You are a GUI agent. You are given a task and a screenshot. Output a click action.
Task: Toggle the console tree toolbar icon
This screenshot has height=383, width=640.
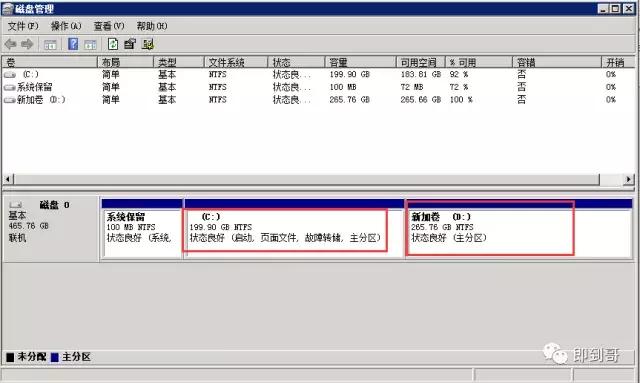[50, 45]
